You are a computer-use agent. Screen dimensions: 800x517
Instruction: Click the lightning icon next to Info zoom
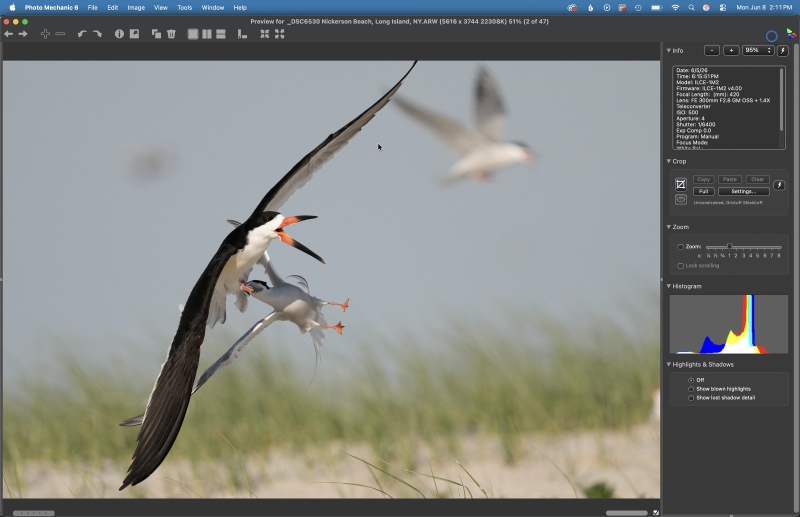[783, 51]
